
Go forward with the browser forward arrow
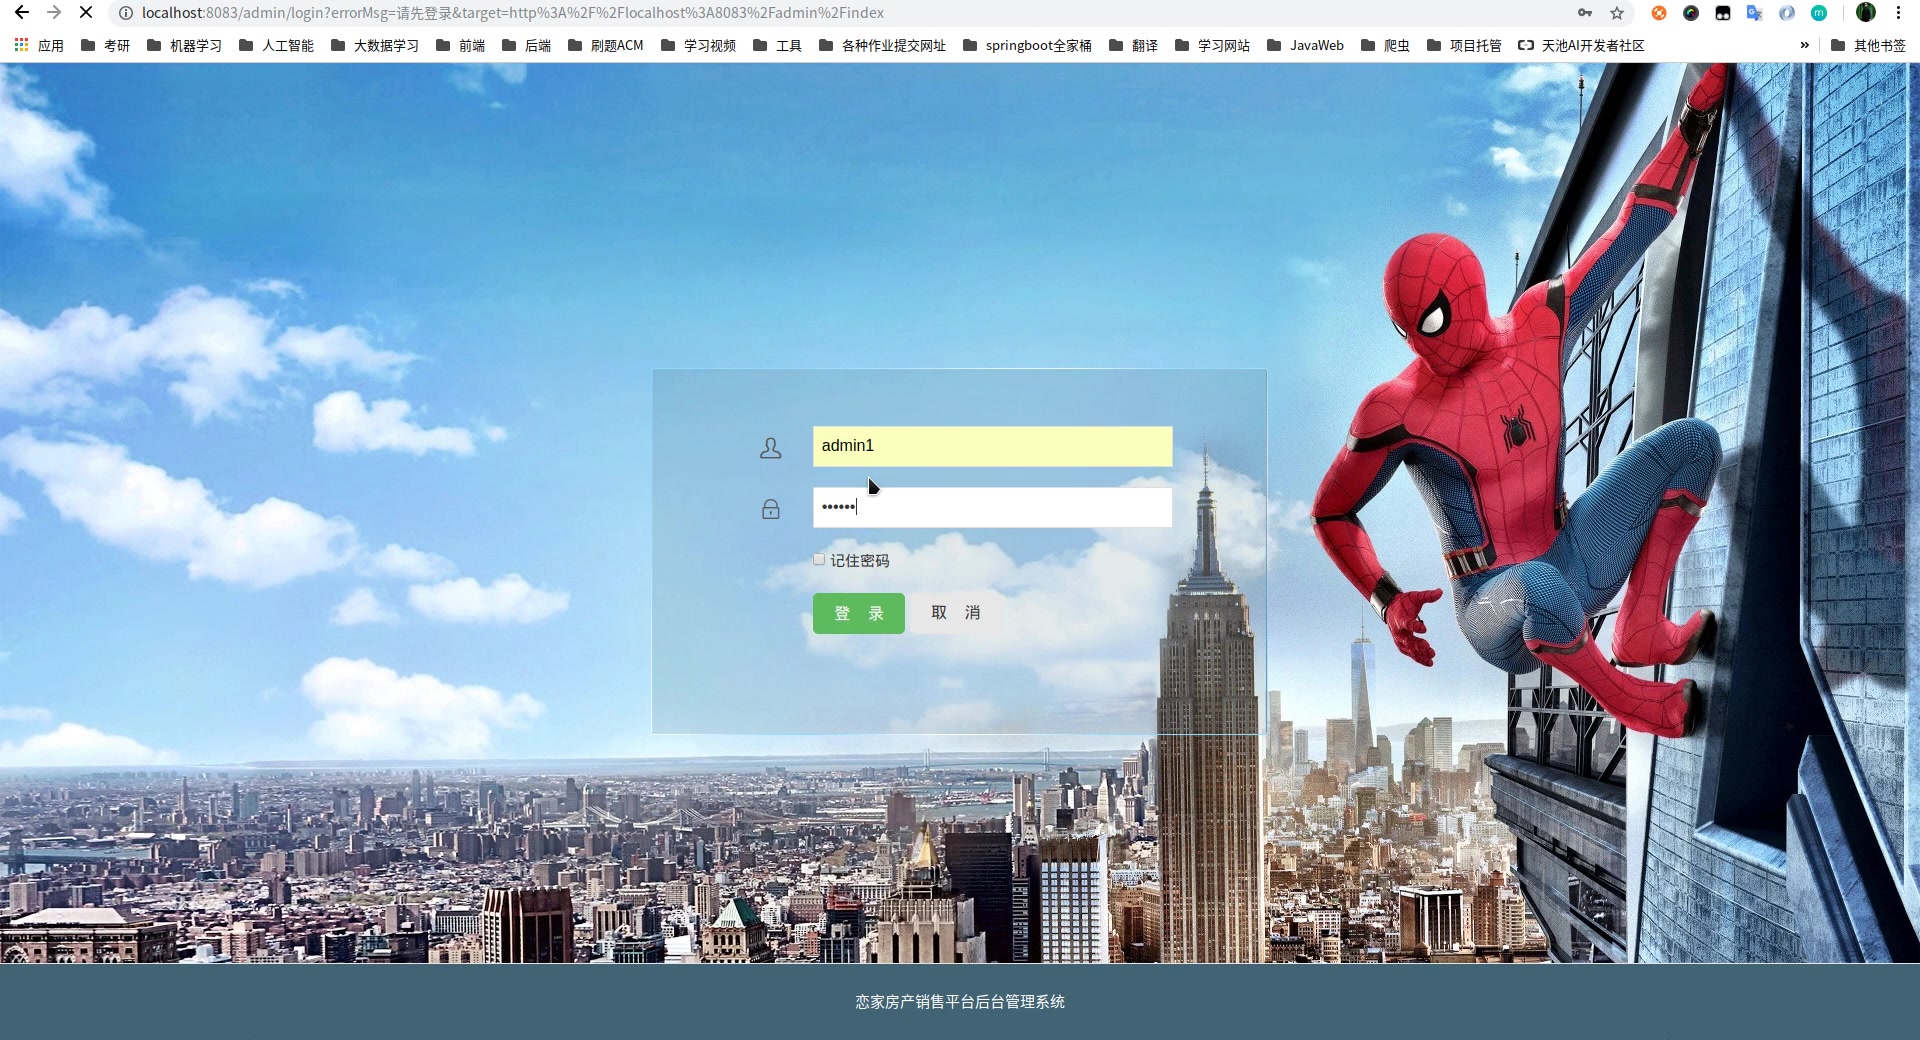[54, 13]
